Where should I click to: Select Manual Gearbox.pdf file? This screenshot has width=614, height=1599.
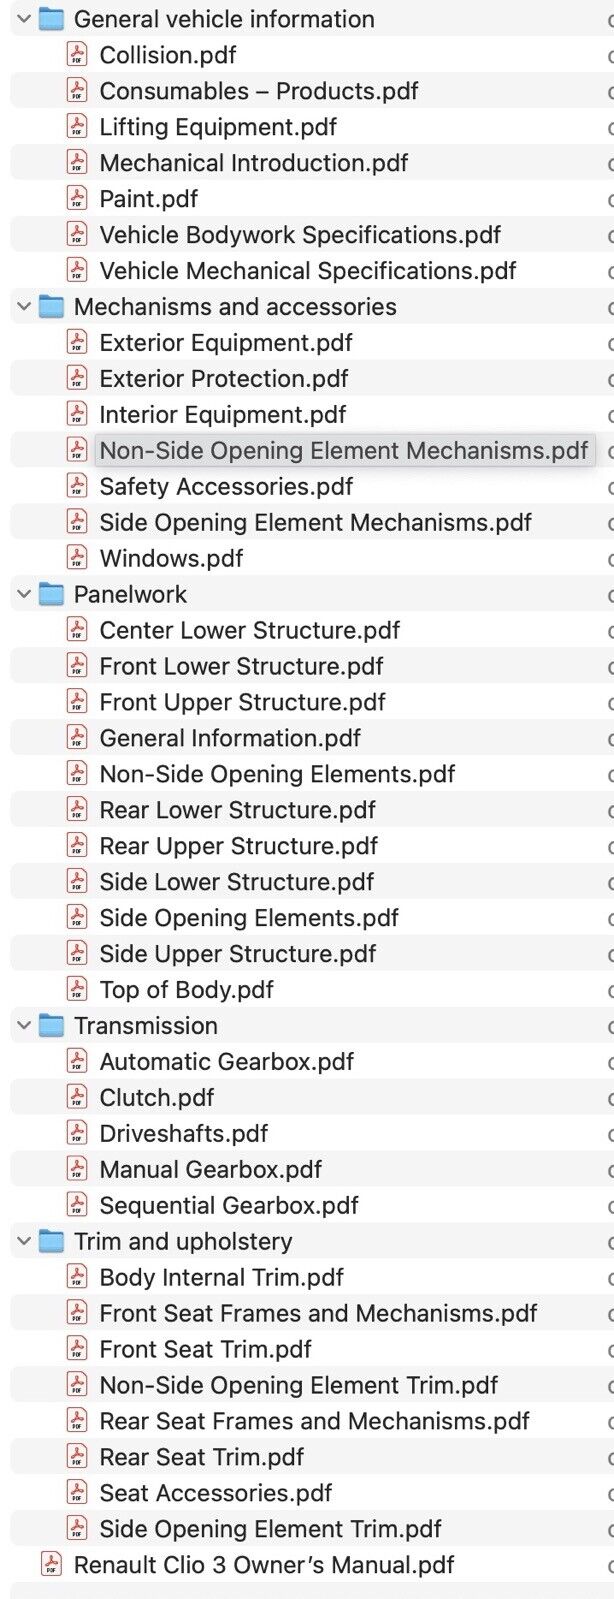(210, 1169)
